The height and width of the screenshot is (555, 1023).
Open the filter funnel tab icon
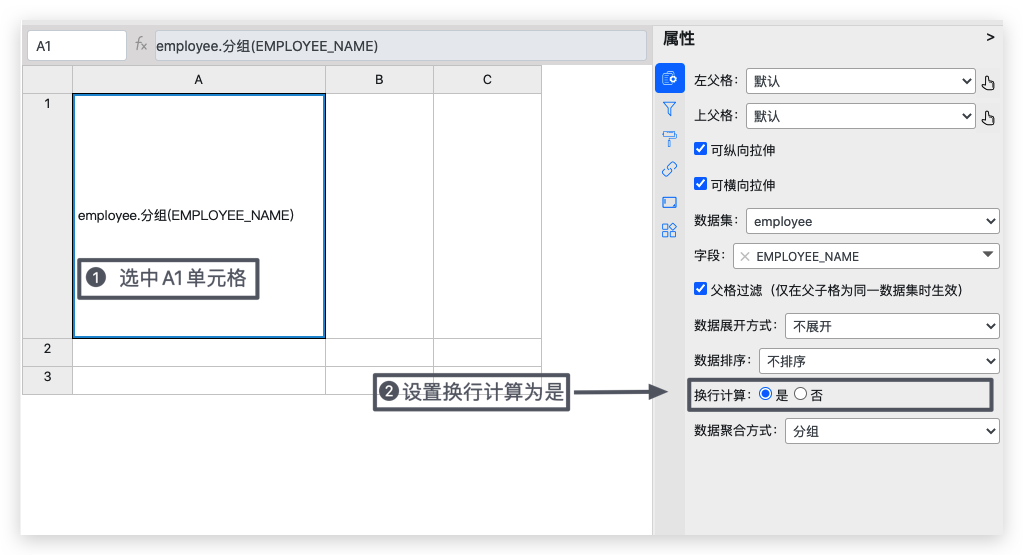(669, 109)
